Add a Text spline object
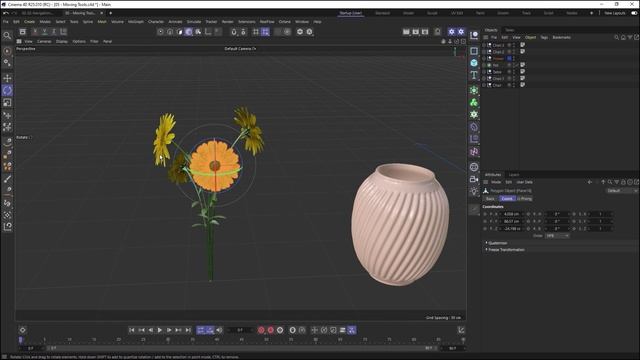Viewport: 640px width, 360px height. pos(474,75)
